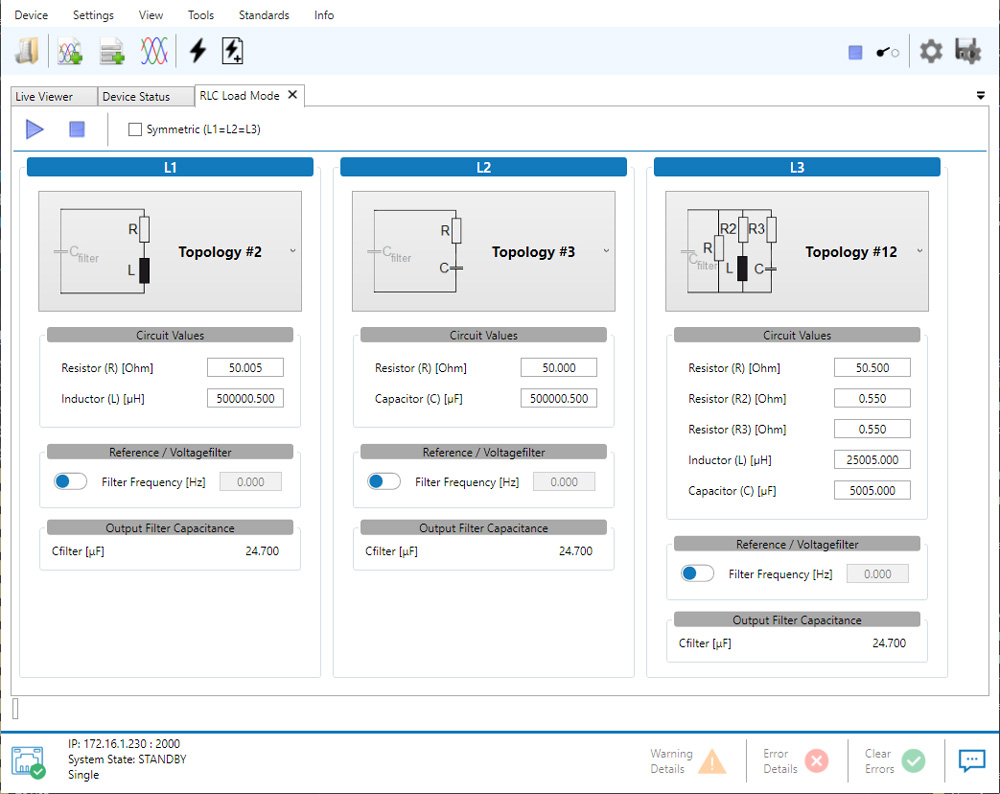
Task: Switch to the Device Status tab
Action: [x=136, y=97]
